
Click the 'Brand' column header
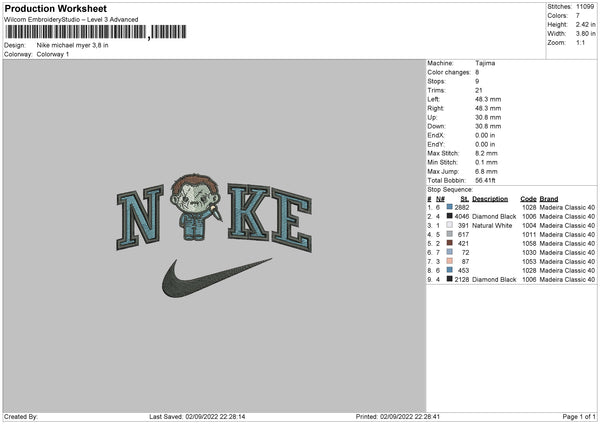click(x=549, y=199)
